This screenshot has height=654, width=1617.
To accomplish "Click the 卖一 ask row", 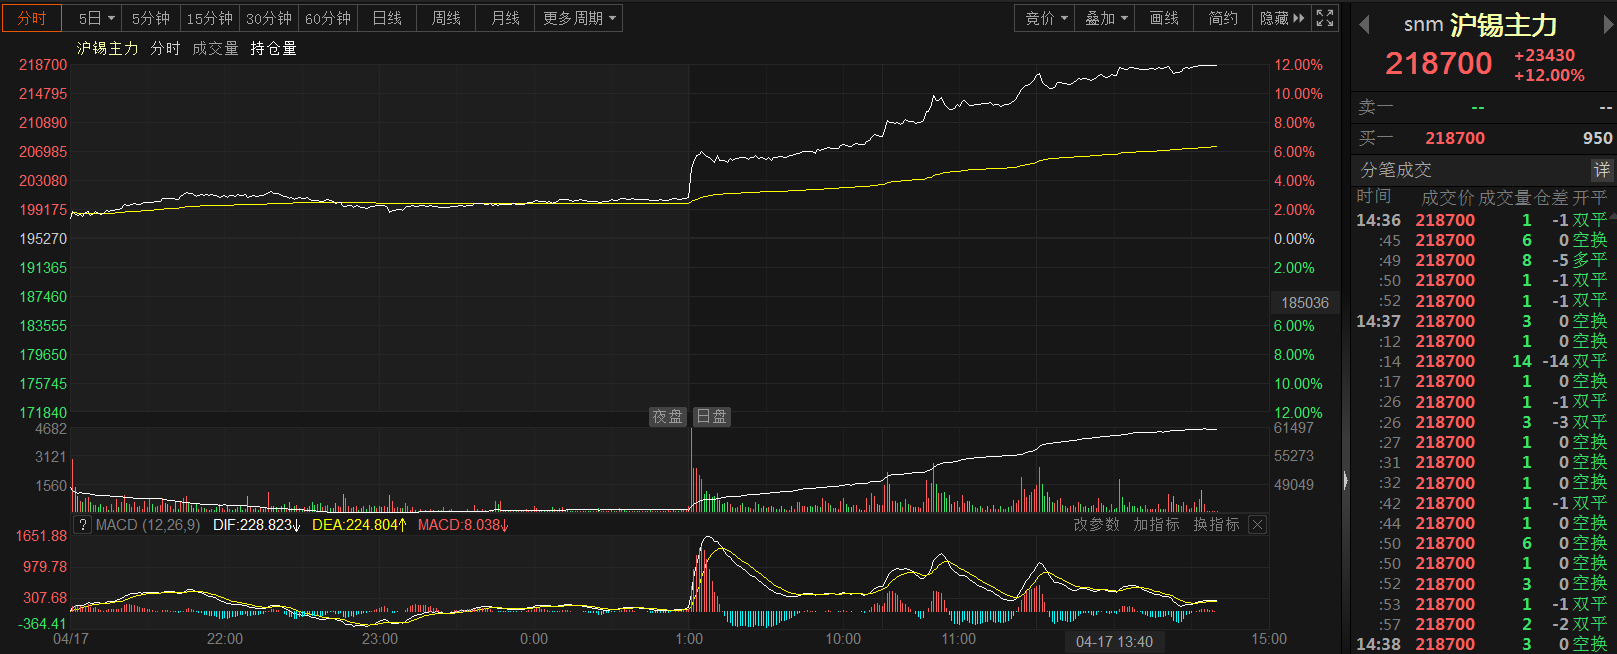I will [1484, 107].
